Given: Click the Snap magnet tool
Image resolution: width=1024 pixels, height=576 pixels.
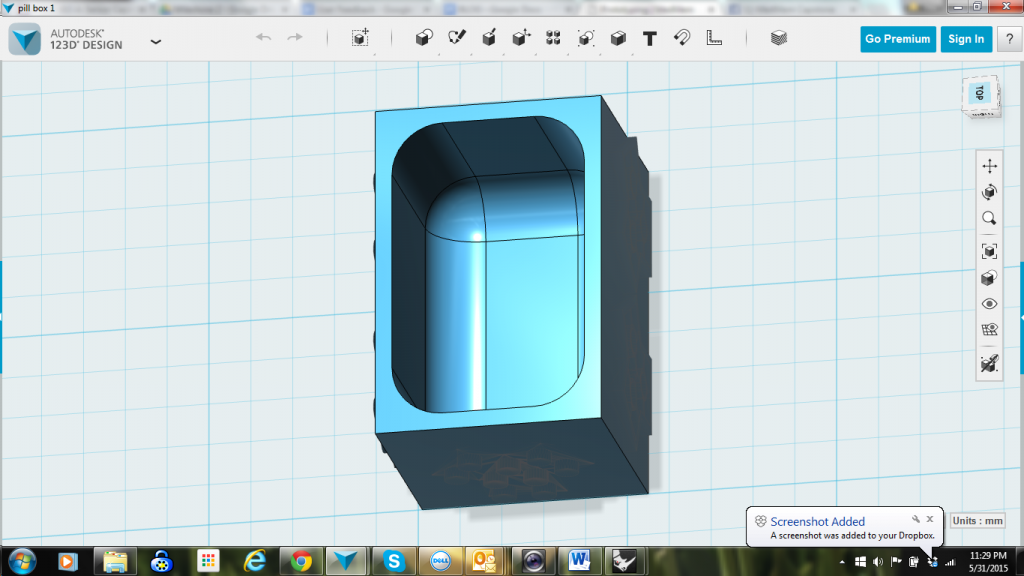Looking at the screenshot, I should (681, 38).
